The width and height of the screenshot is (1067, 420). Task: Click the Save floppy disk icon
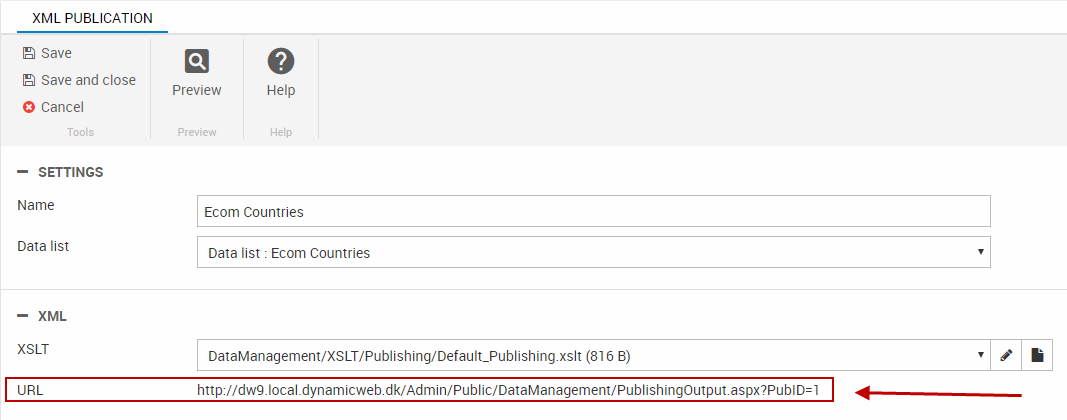point(29,53)
